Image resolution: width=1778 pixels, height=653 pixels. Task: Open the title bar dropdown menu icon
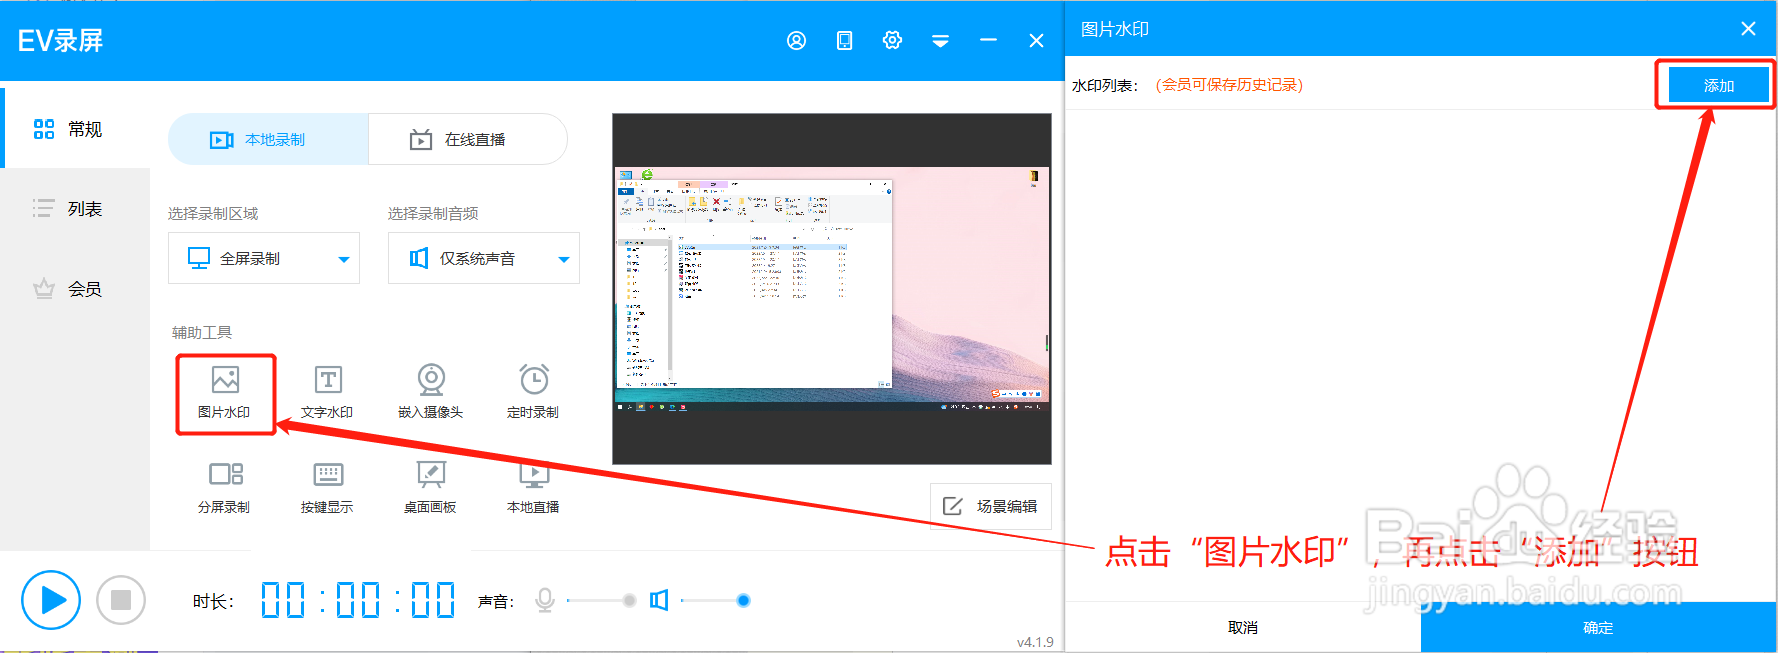tap(940, 41)
